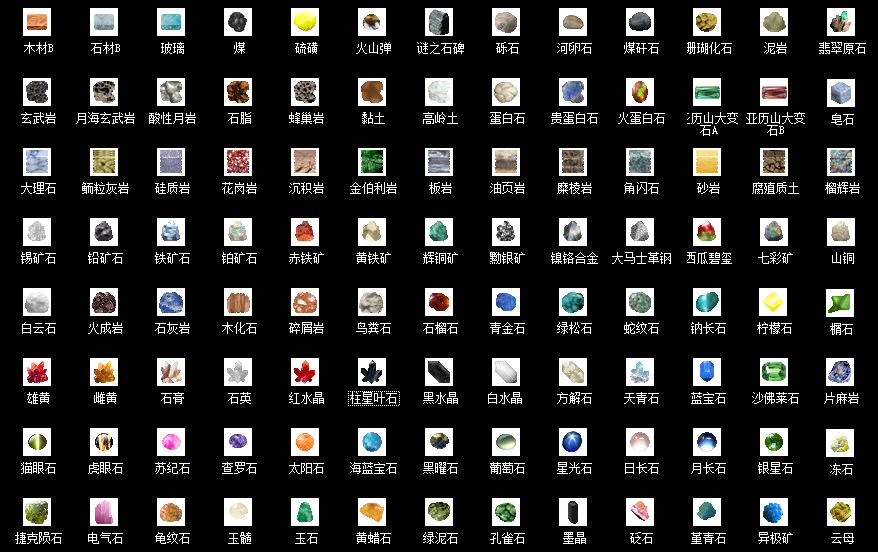878x552 pixels.
Task: Select the 砂岩 sandstone icon
Action: pos(707,162)
